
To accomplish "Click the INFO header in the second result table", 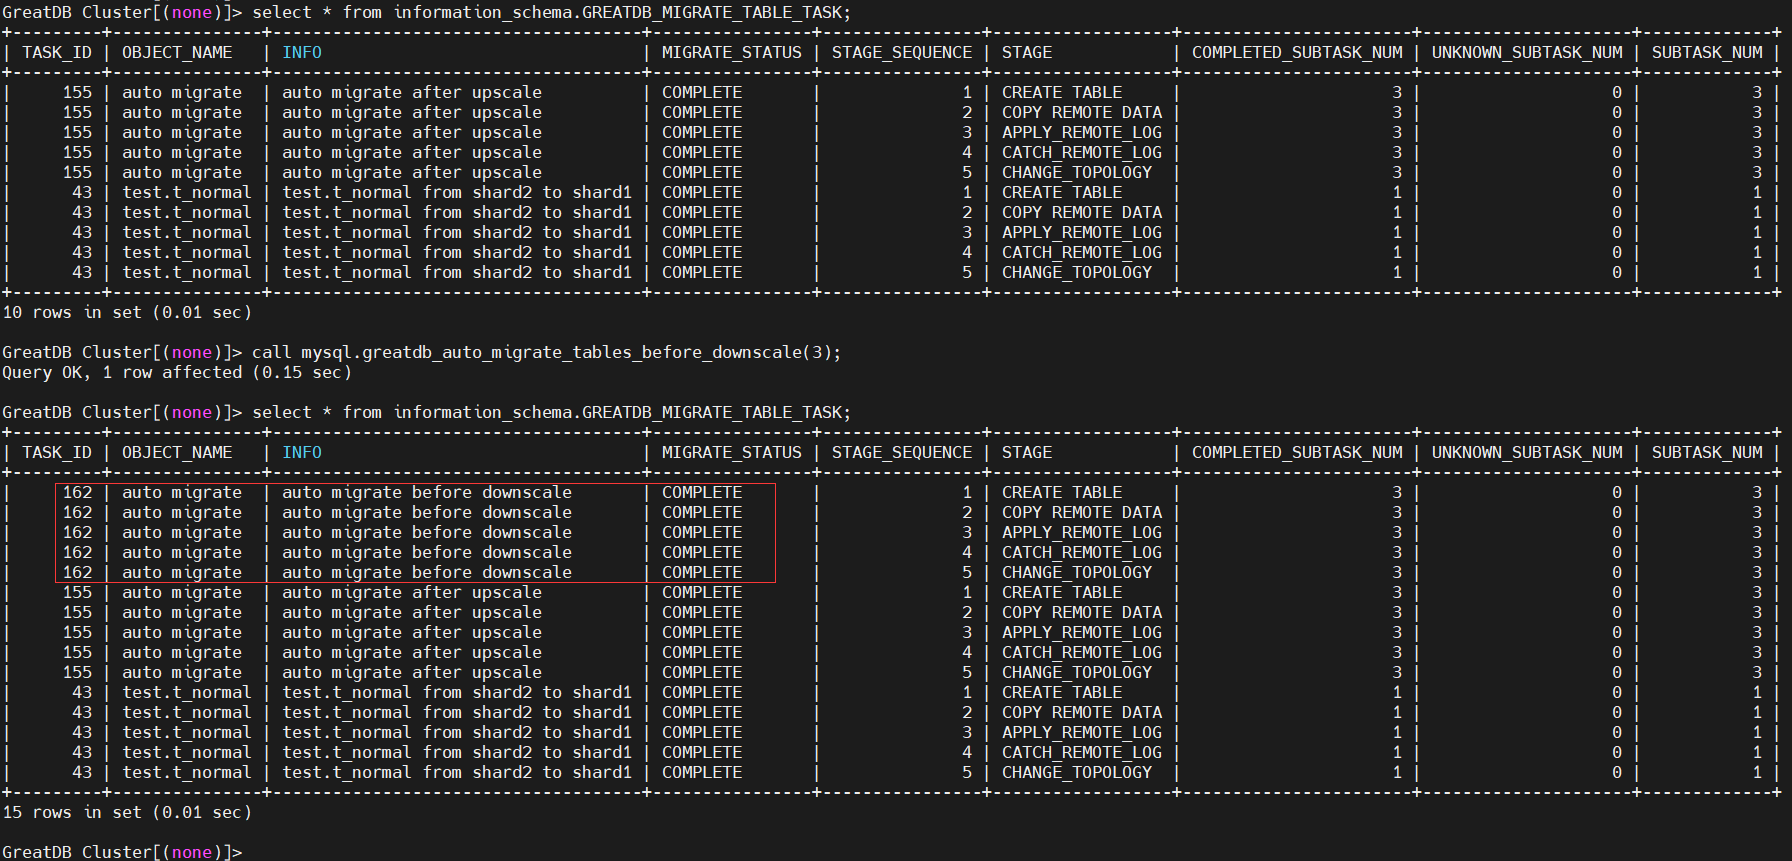I will (302, 452).
